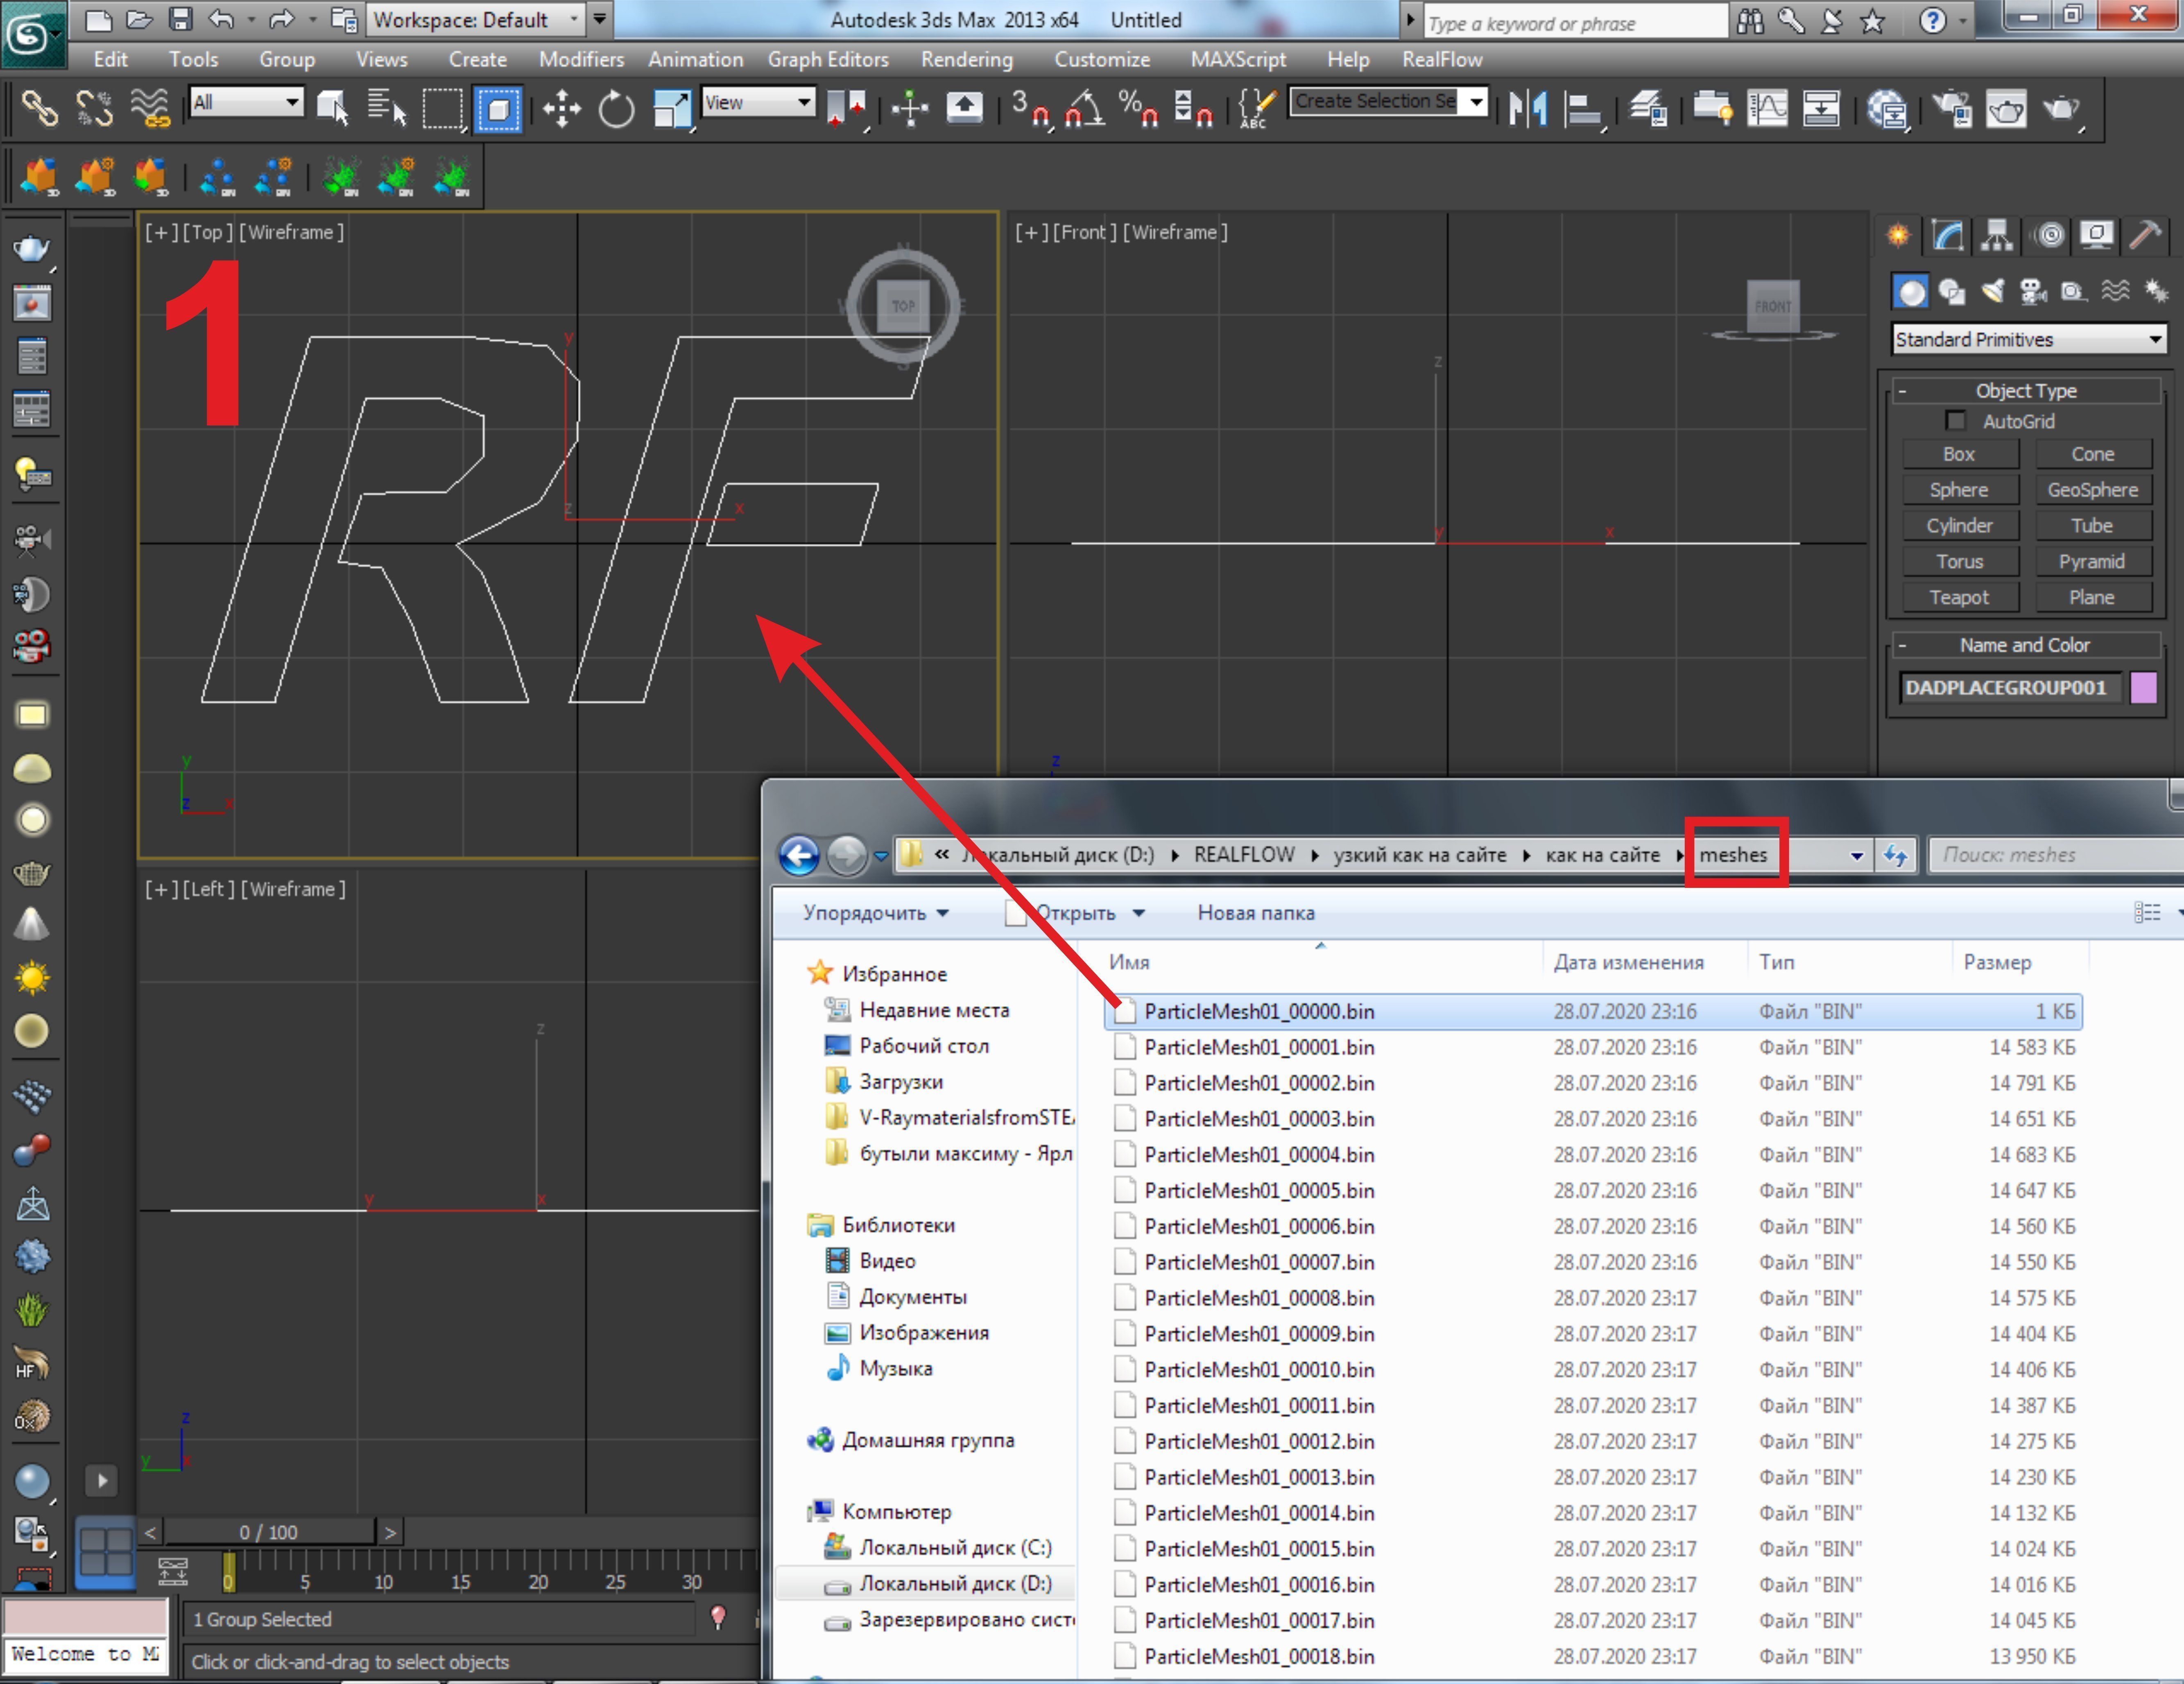The width and height of the screenshot is (2184, 1684).
Task: Click the Angle Snap toggle icon
Action: pos(1085,108)
